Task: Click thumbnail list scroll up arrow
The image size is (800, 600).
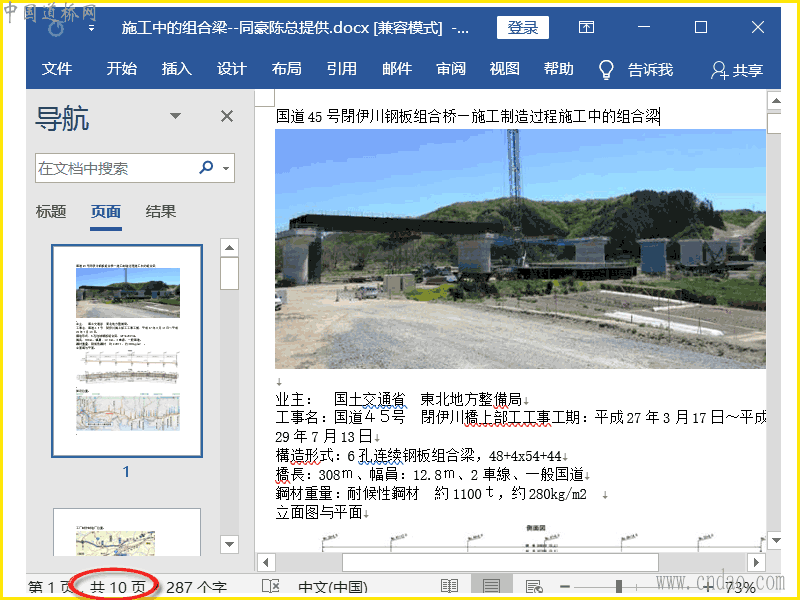Action: [x=230, y=248]
